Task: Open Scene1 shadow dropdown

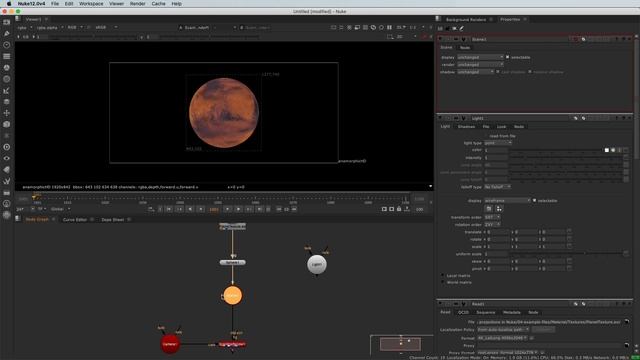Action: point(476,72)
